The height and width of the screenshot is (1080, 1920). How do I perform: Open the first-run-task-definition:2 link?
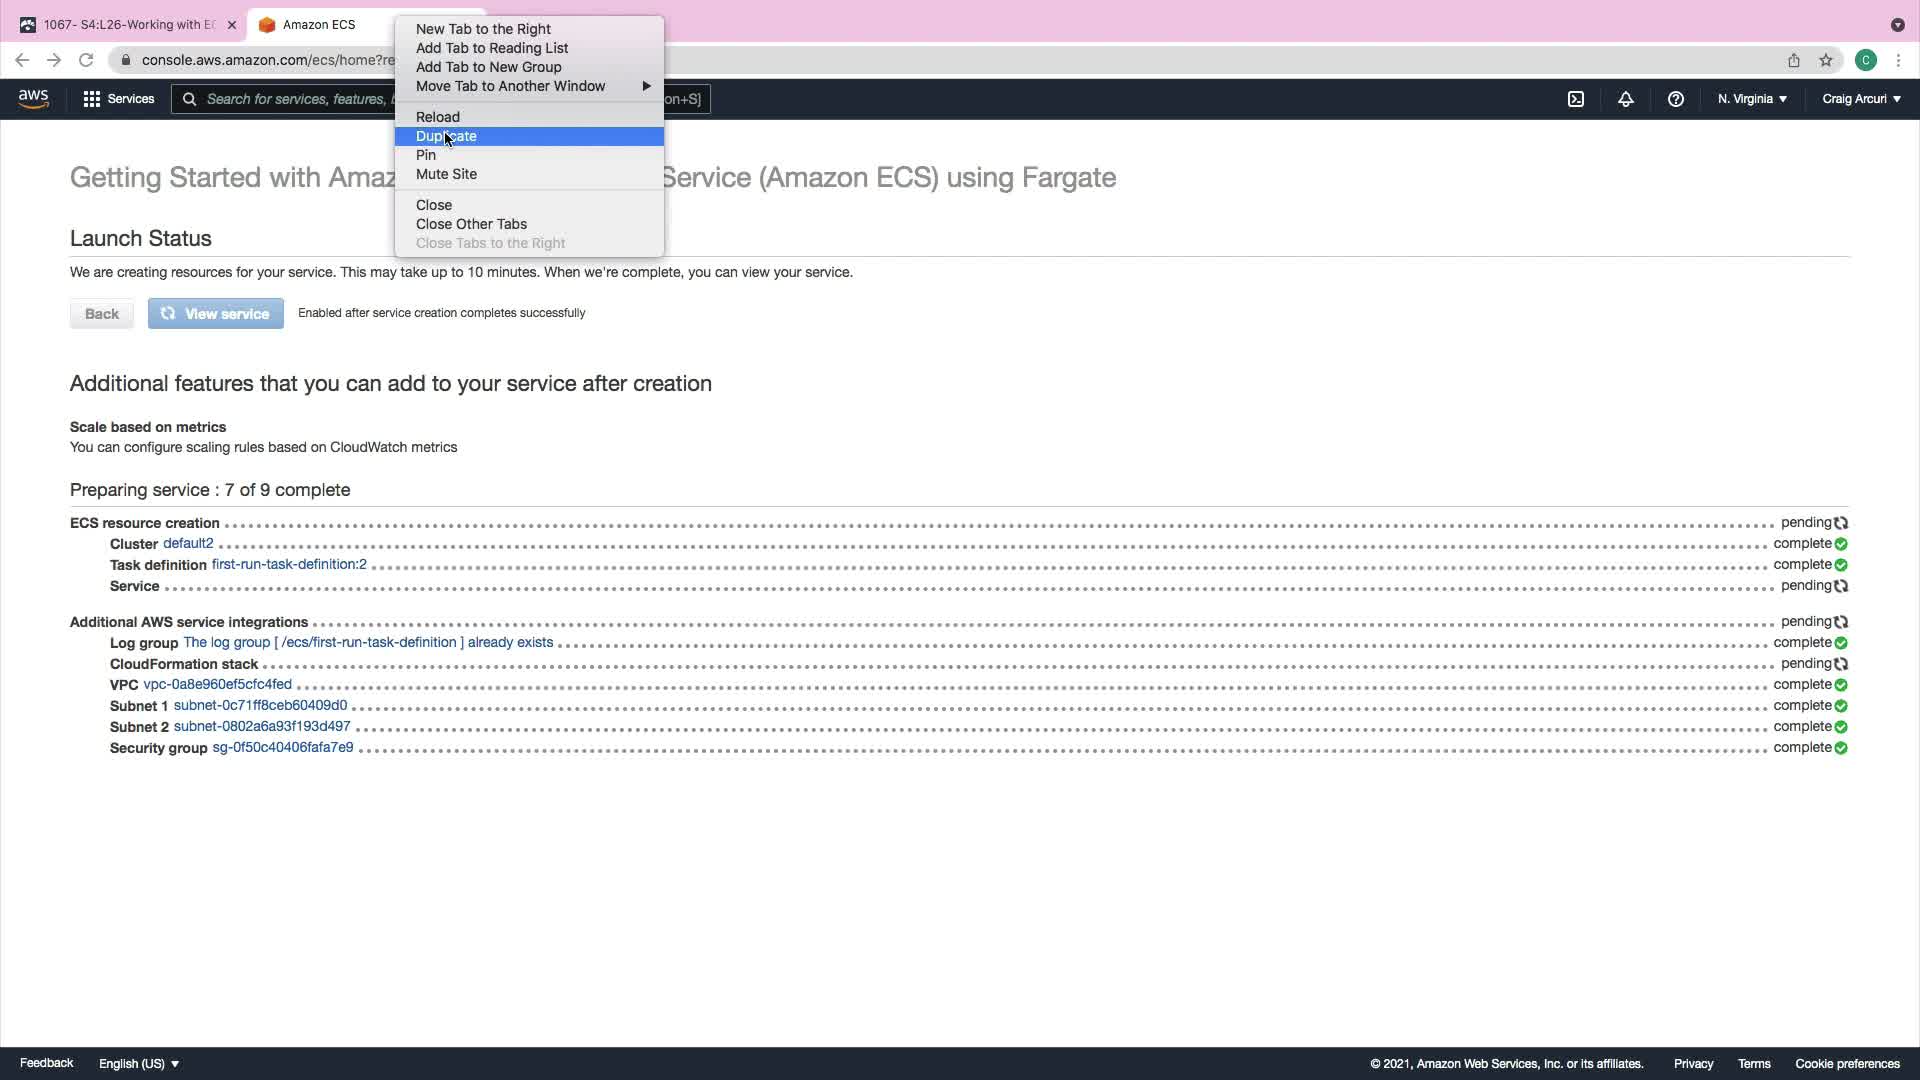click(x=289, y=564)
